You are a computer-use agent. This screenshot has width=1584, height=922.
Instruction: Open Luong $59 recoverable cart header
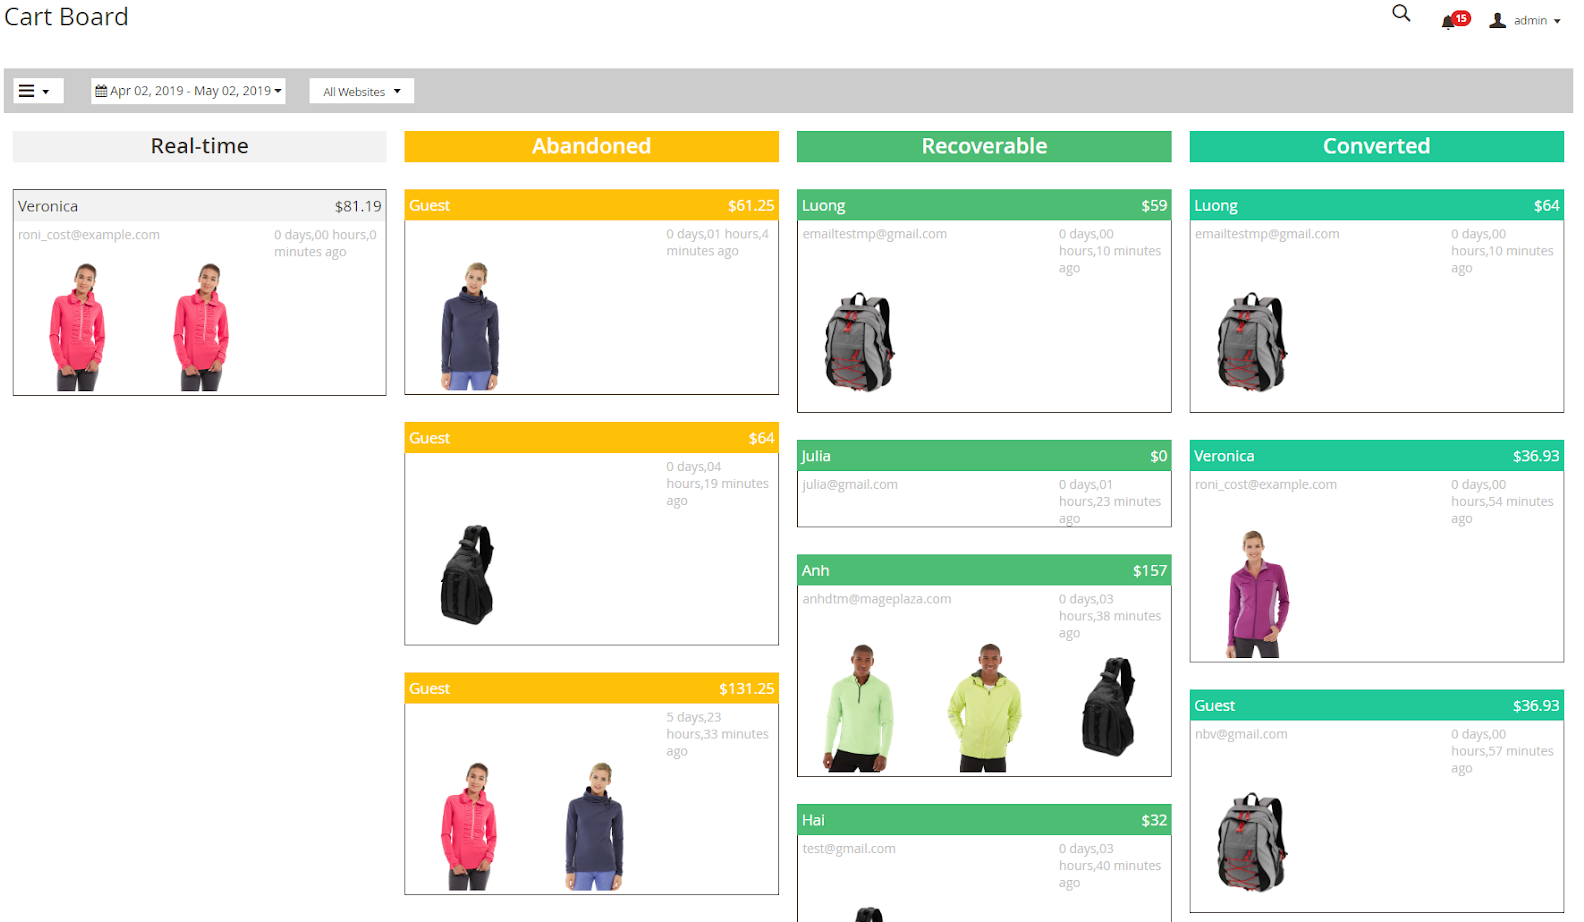[984, 205]
